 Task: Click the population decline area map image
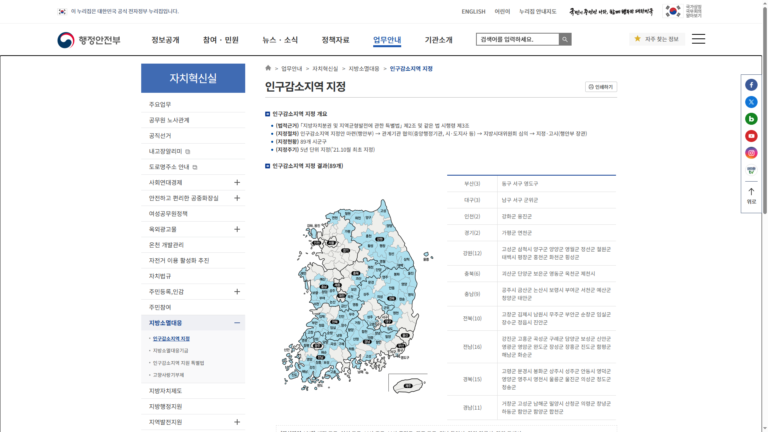357,295
